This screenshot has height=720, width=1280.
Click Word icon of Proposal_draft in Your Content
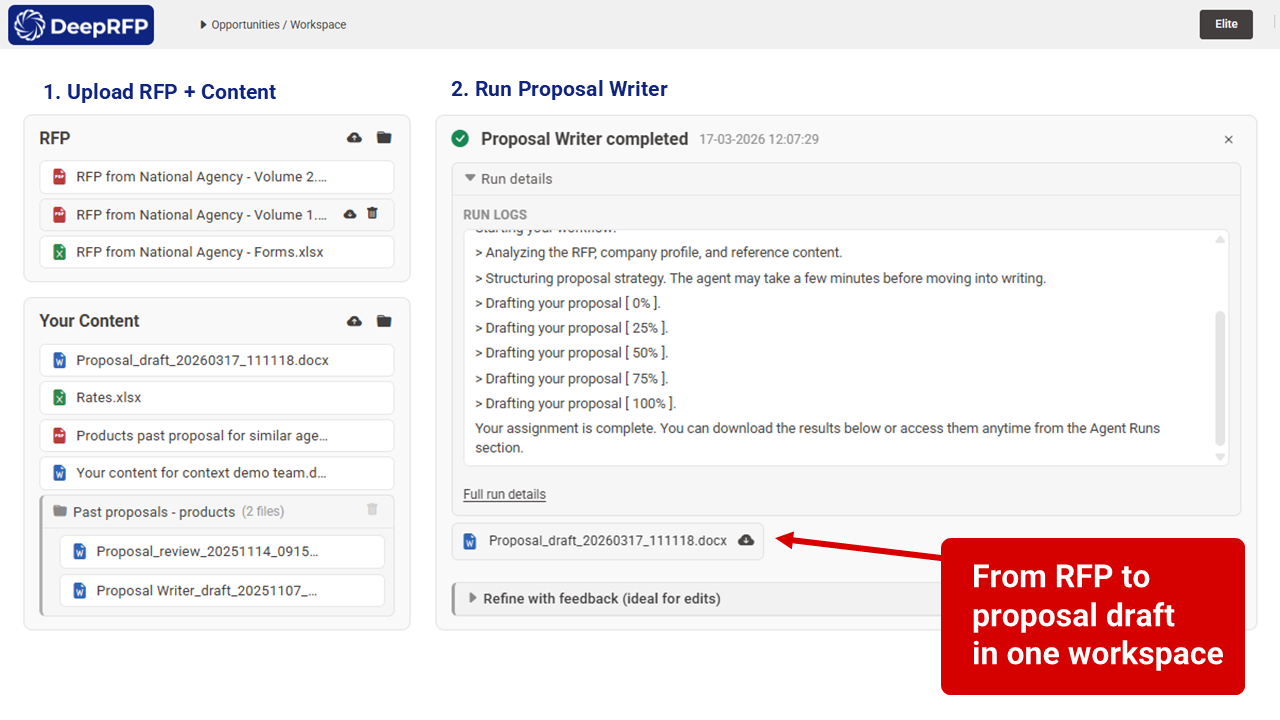[59, 360]
